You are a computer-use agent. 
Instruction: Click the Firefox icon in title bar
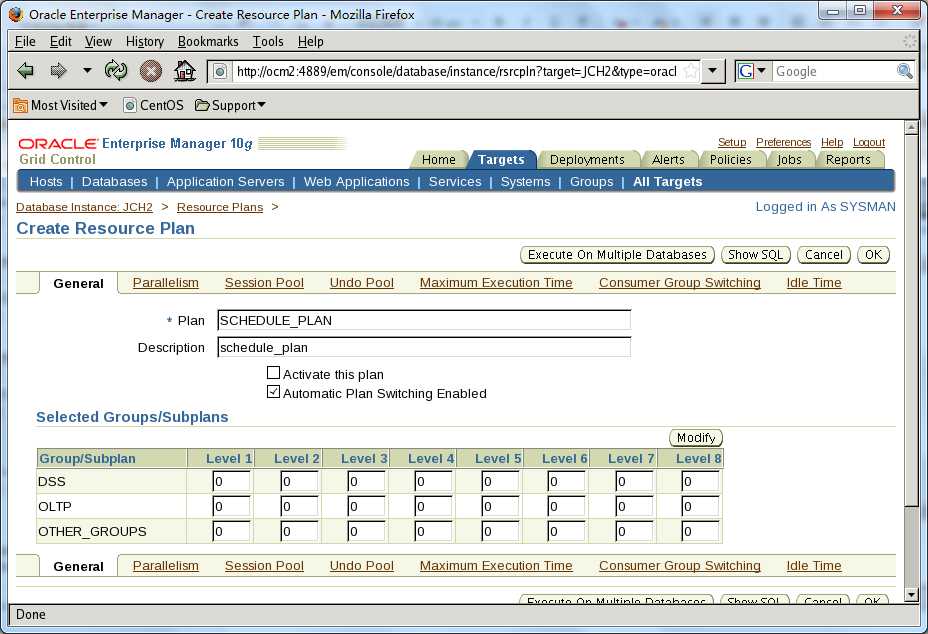pos(16,14)
